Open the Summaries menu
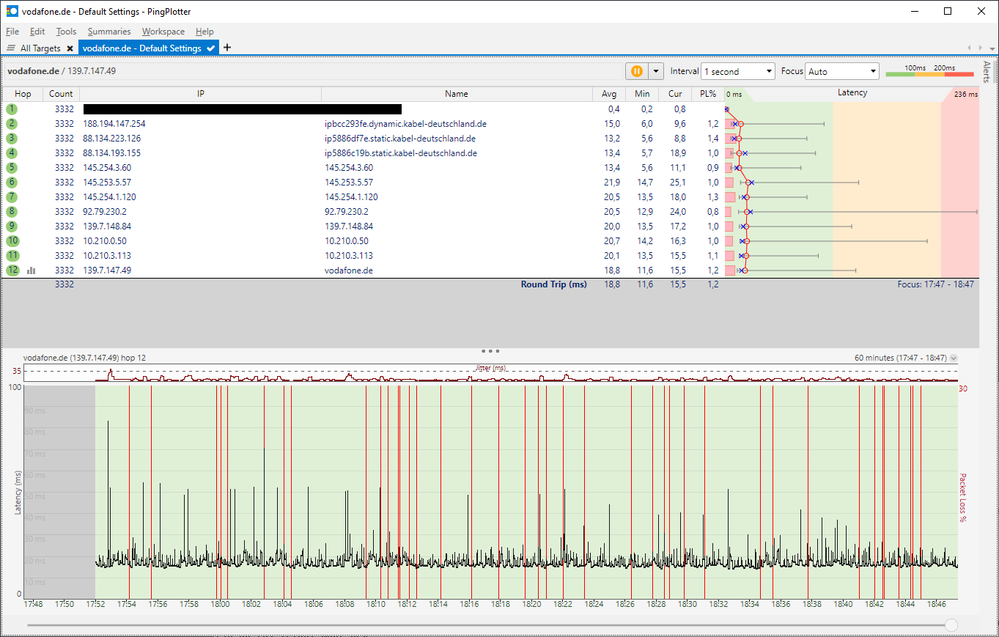This screenshot has height=637, width=999. click(x=109, y=32)
